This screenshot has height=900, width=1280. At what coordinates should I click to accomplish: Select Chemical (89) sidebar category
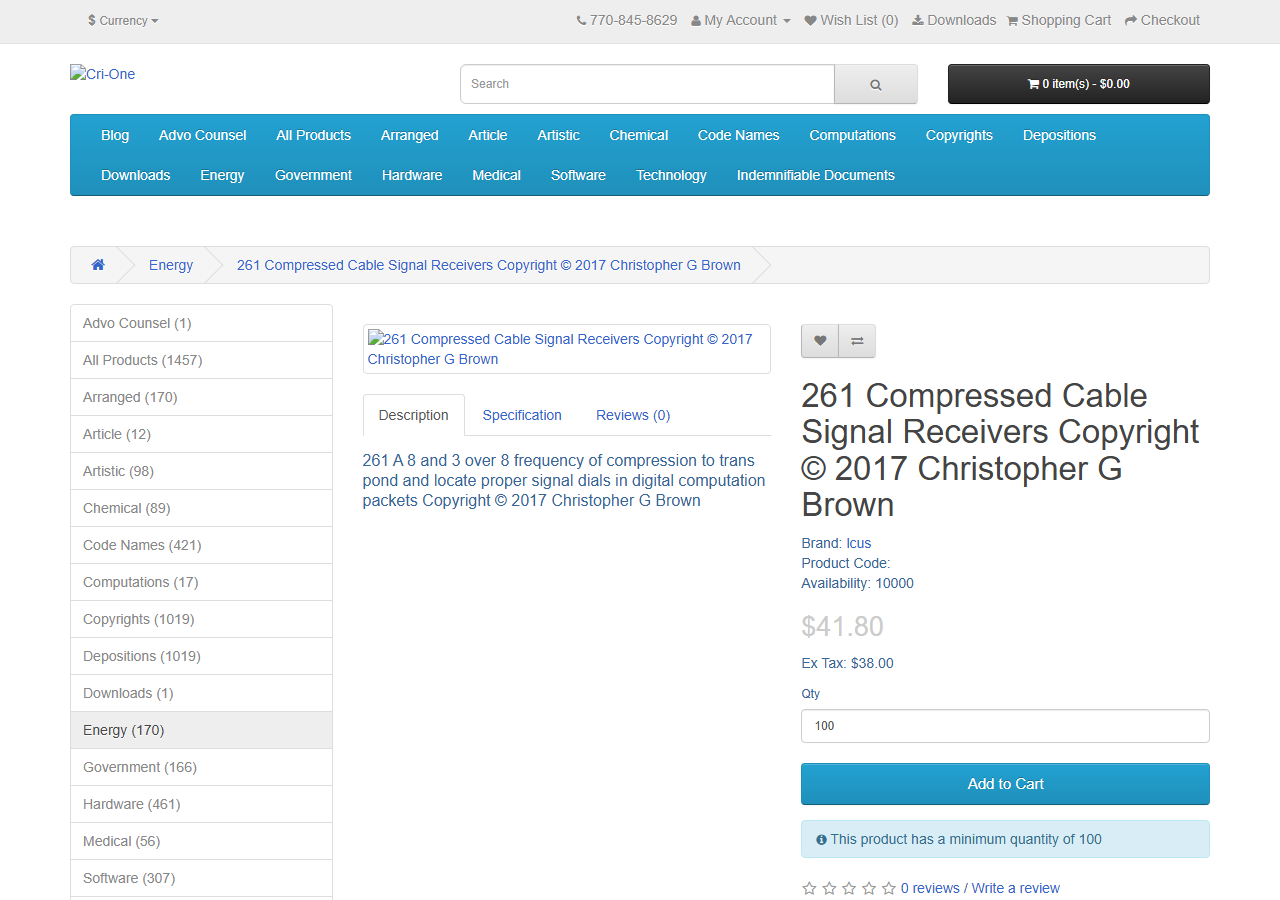point(201,508)
